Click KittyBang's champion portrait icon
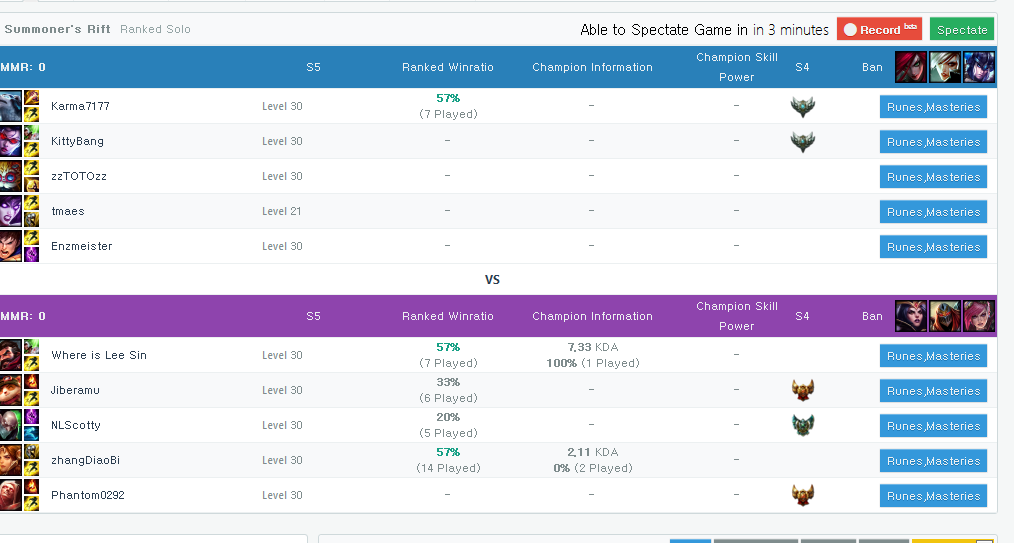The image size is (1014, 543). coord(10,141)
